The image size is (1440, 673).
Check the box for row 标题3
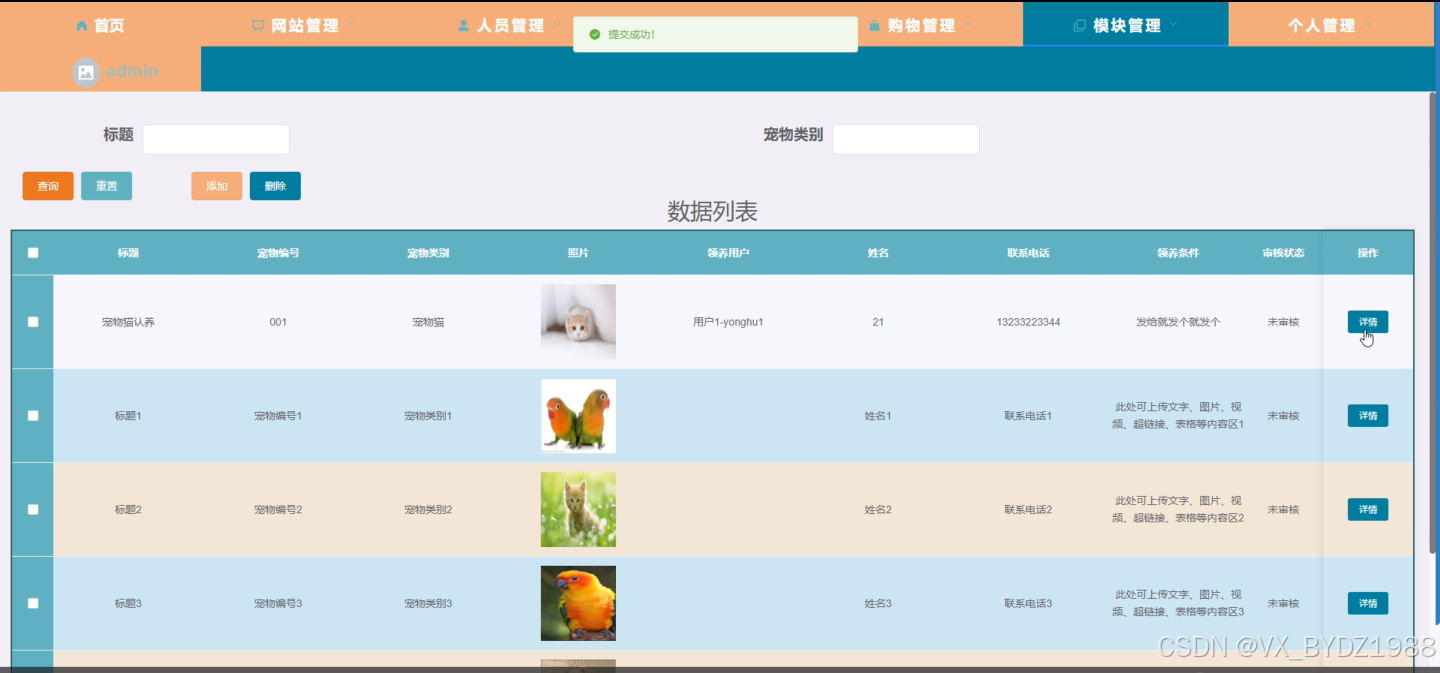[33, 603]
